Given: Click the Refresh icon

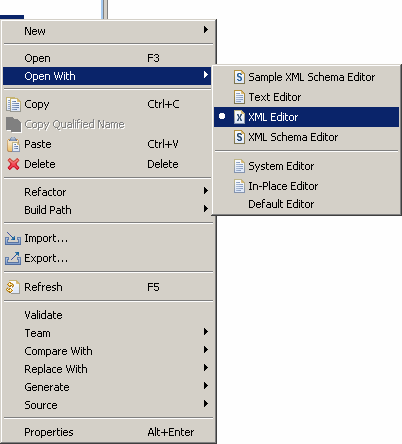Looking at the screenshot, I should pyautogui.click(x=13, y=287).
